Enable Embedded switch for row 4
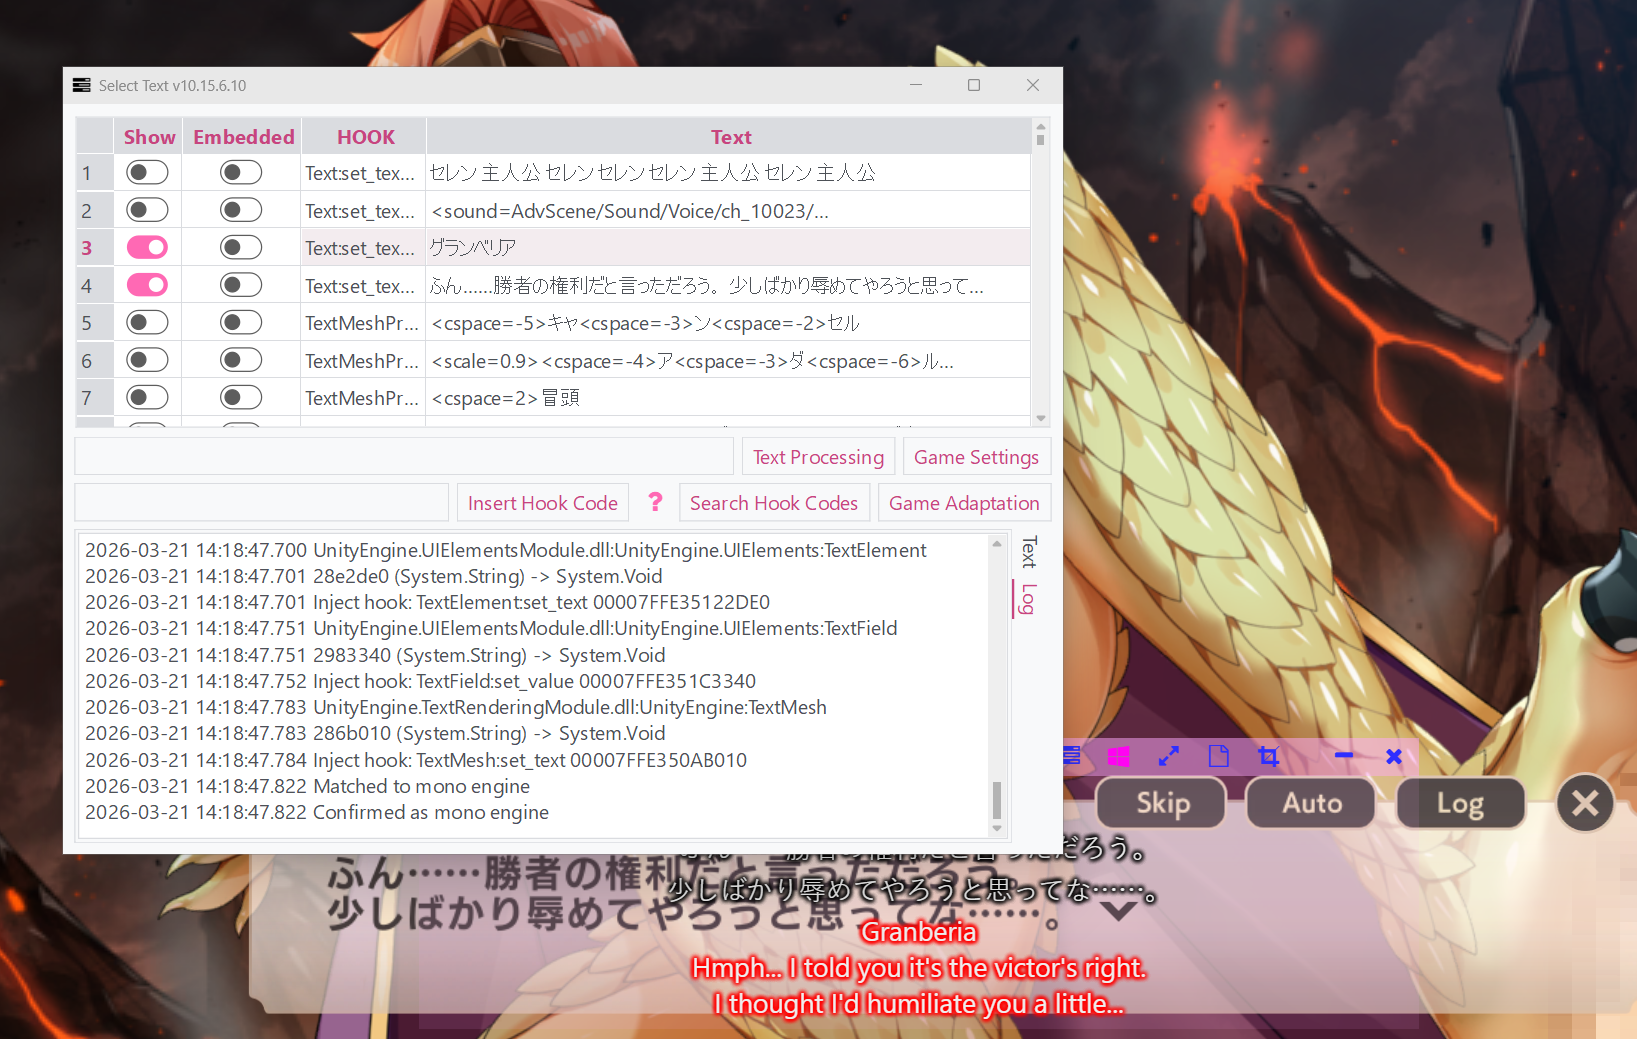 click(x=241, y=285)
